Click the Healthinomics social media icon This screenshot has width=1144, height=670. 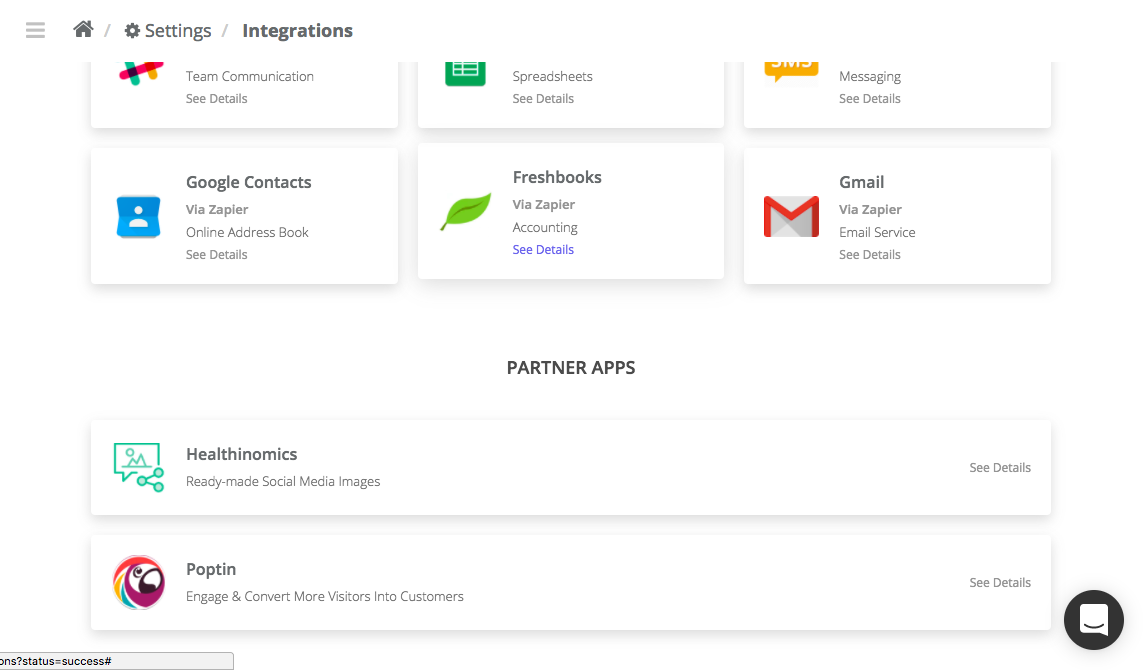pyautogui.click(x=138, y=467)
